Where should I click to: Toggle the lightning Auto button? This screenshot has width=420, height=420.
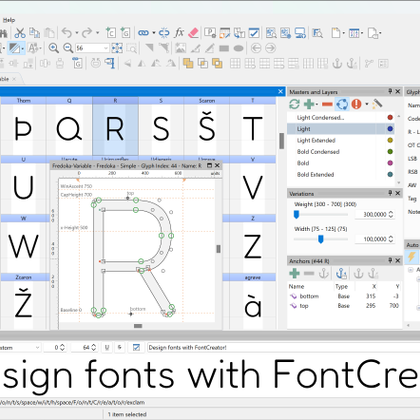(x=411, y=257)
